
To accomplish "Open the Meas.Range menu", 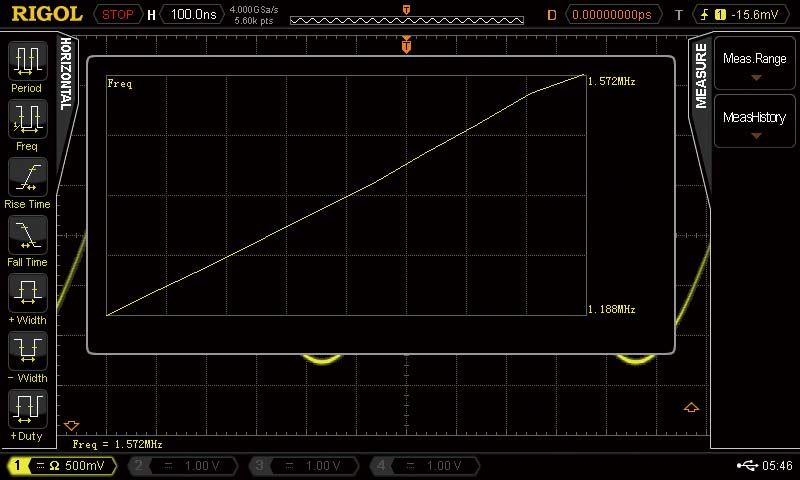I will (x=755, y=63).
